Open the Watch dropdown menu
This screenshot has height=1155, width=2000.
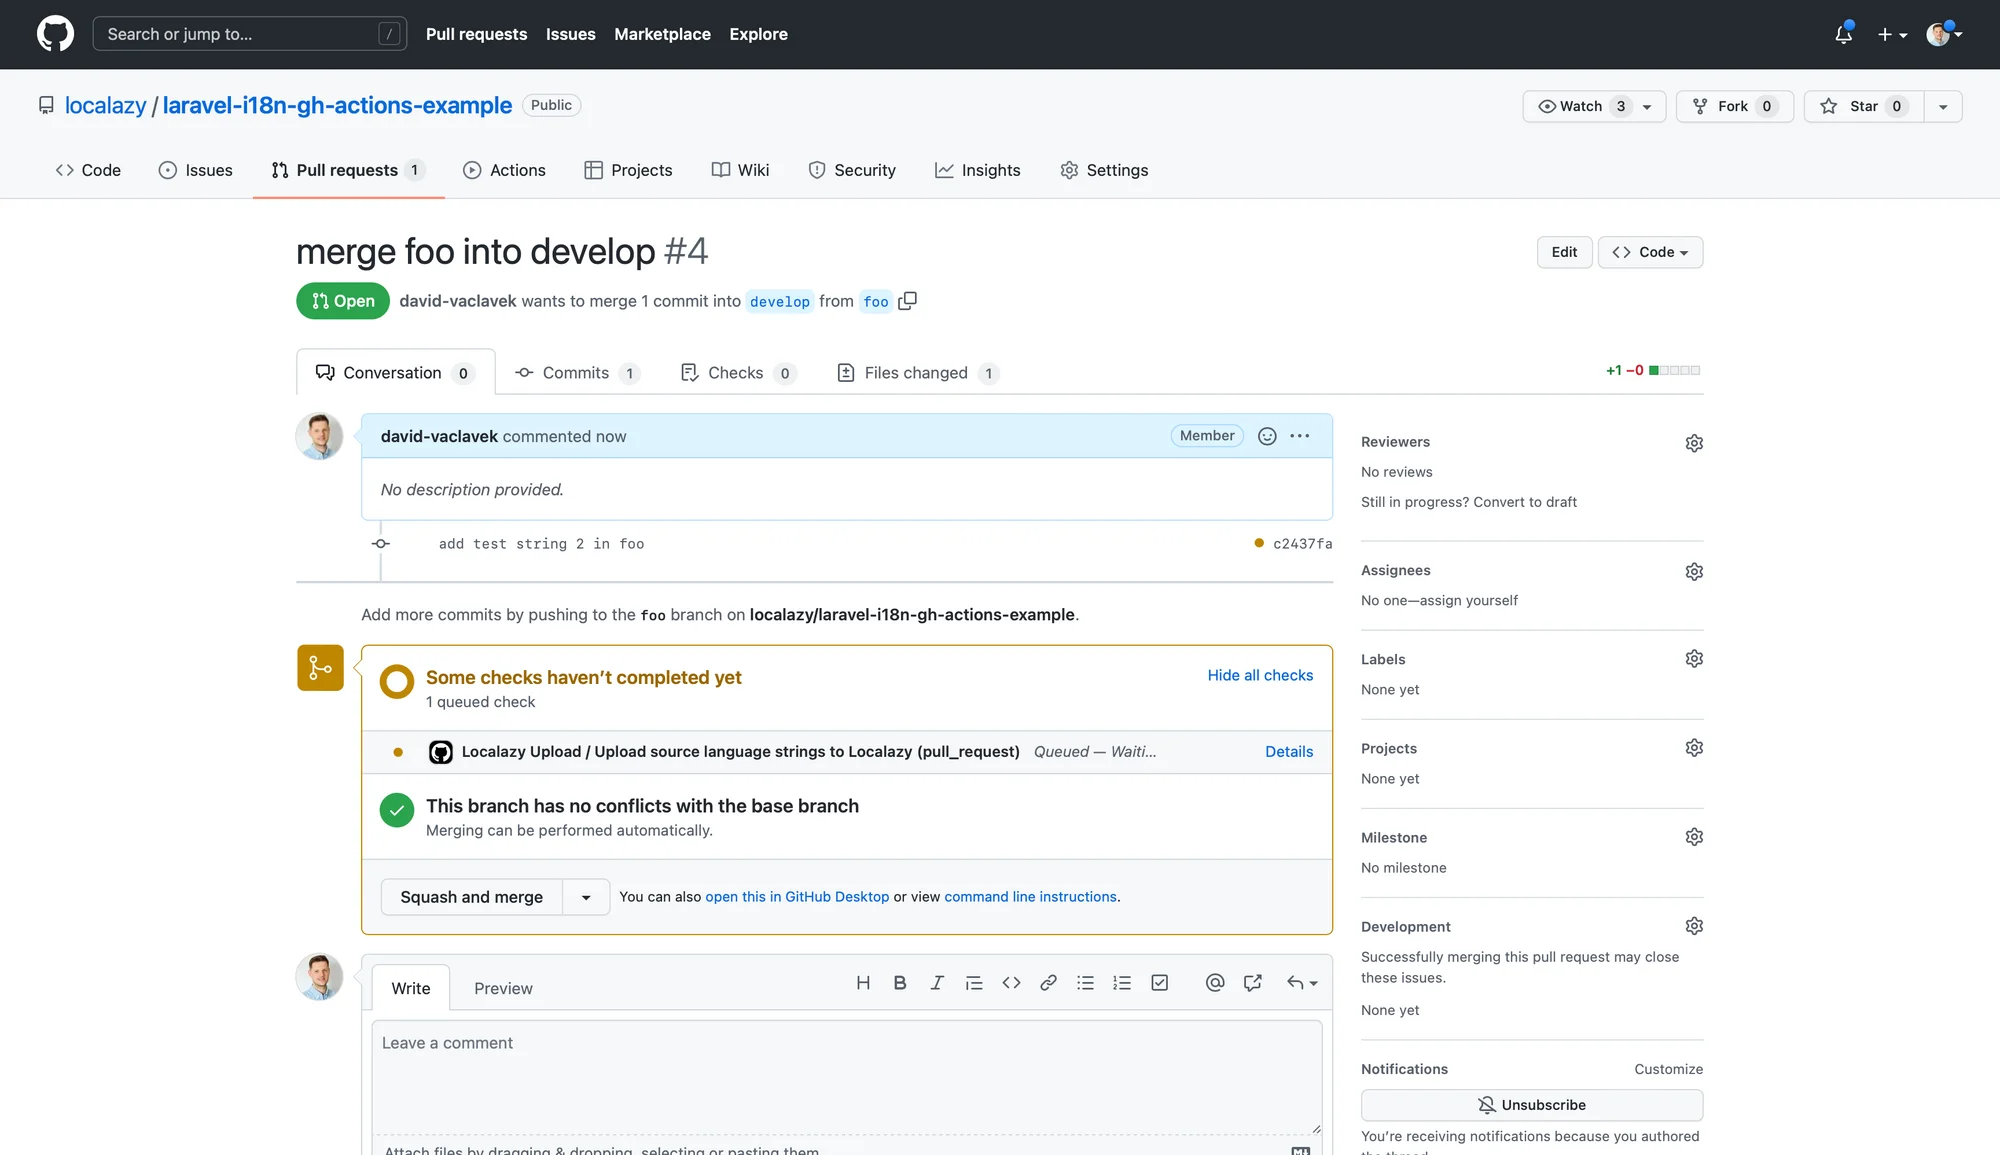[x=1593, y=106]
